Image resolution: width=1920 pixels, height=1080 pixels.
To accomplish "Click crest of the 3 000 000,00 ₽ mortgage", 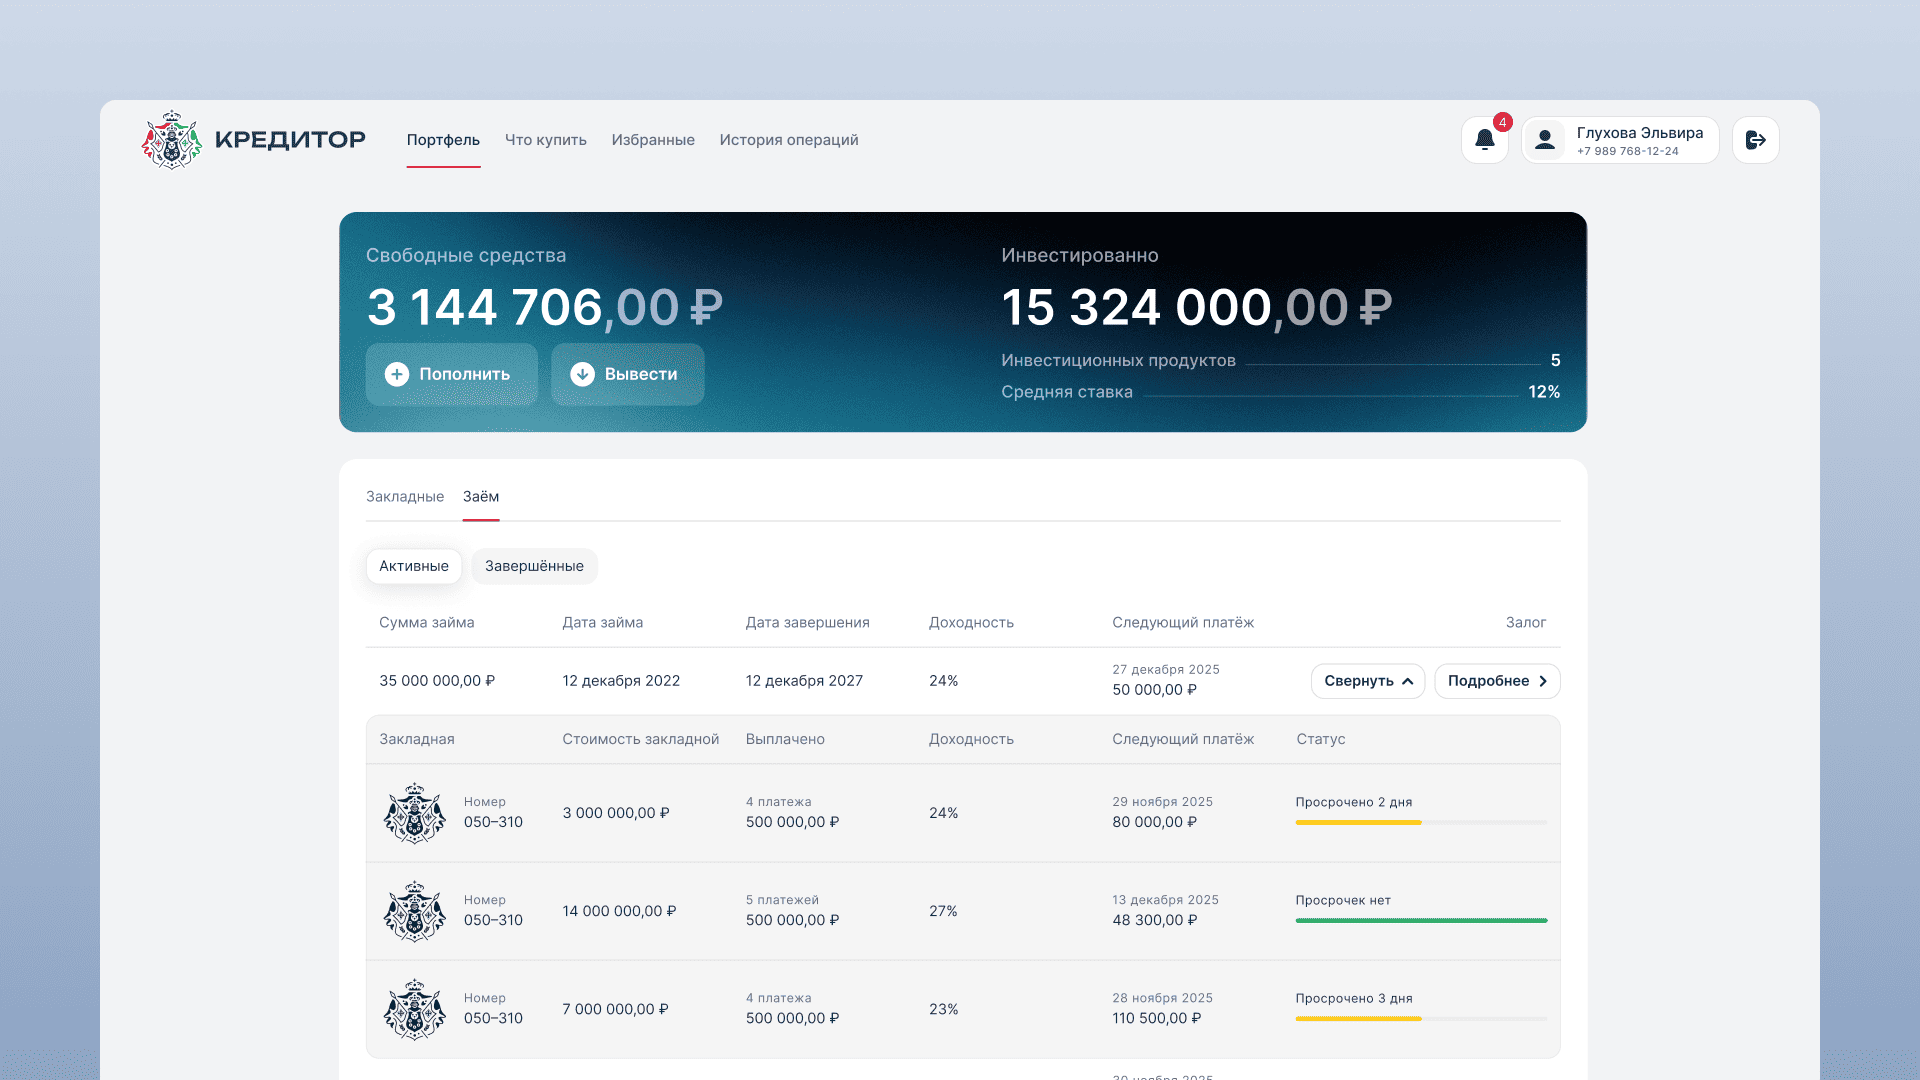I will [414, 813].
